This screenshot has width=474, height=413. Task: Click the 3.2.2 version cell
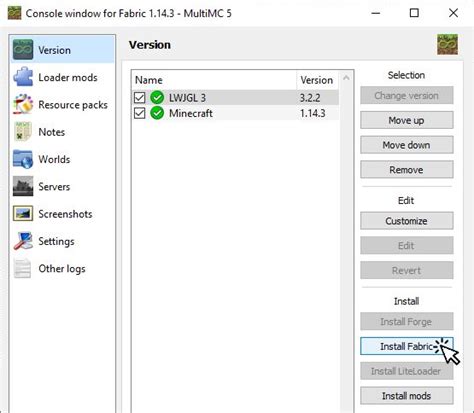(x=310, y=98)
